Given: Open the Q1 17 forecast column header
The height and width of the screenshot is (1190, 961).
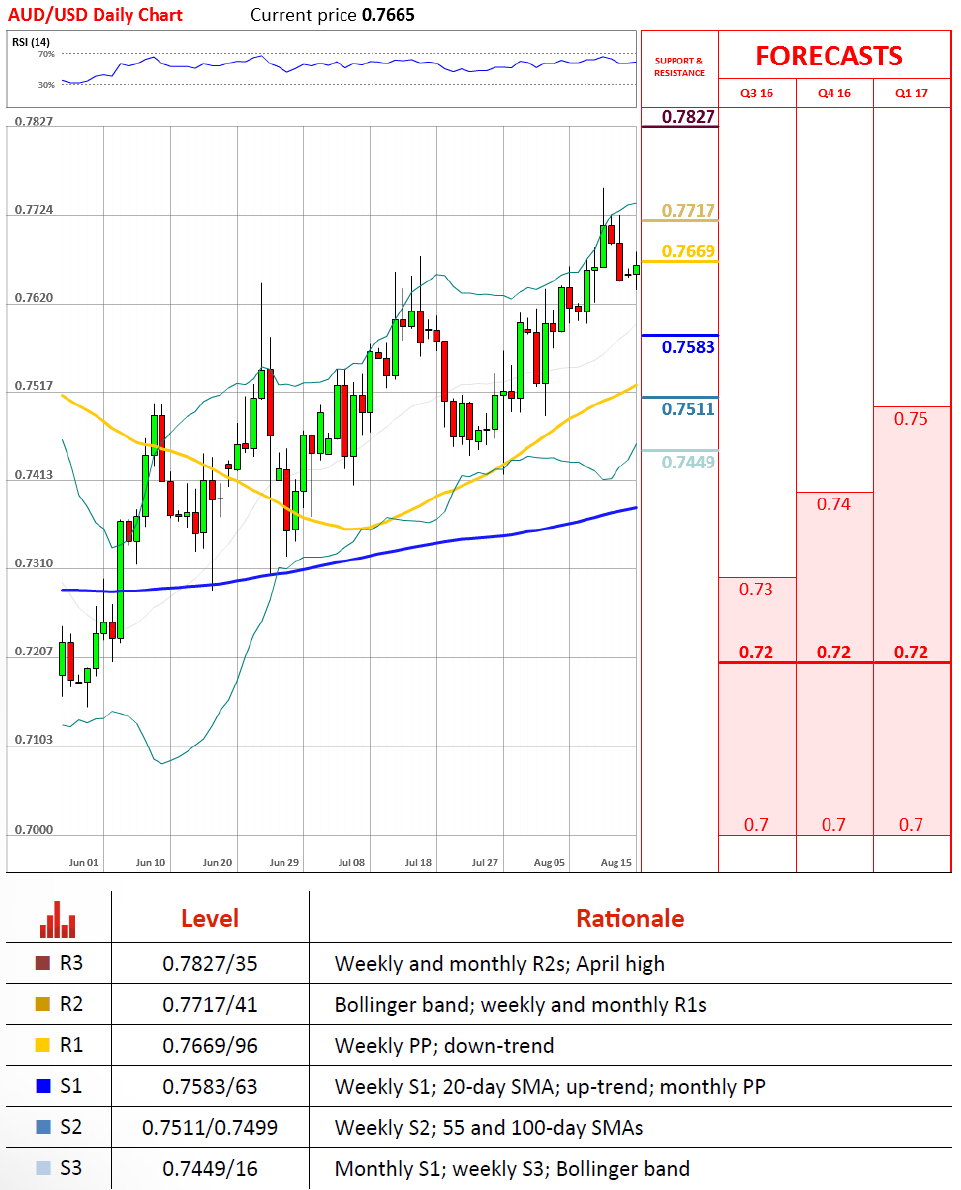Looking at the screenshot, I should pos(911,93).
